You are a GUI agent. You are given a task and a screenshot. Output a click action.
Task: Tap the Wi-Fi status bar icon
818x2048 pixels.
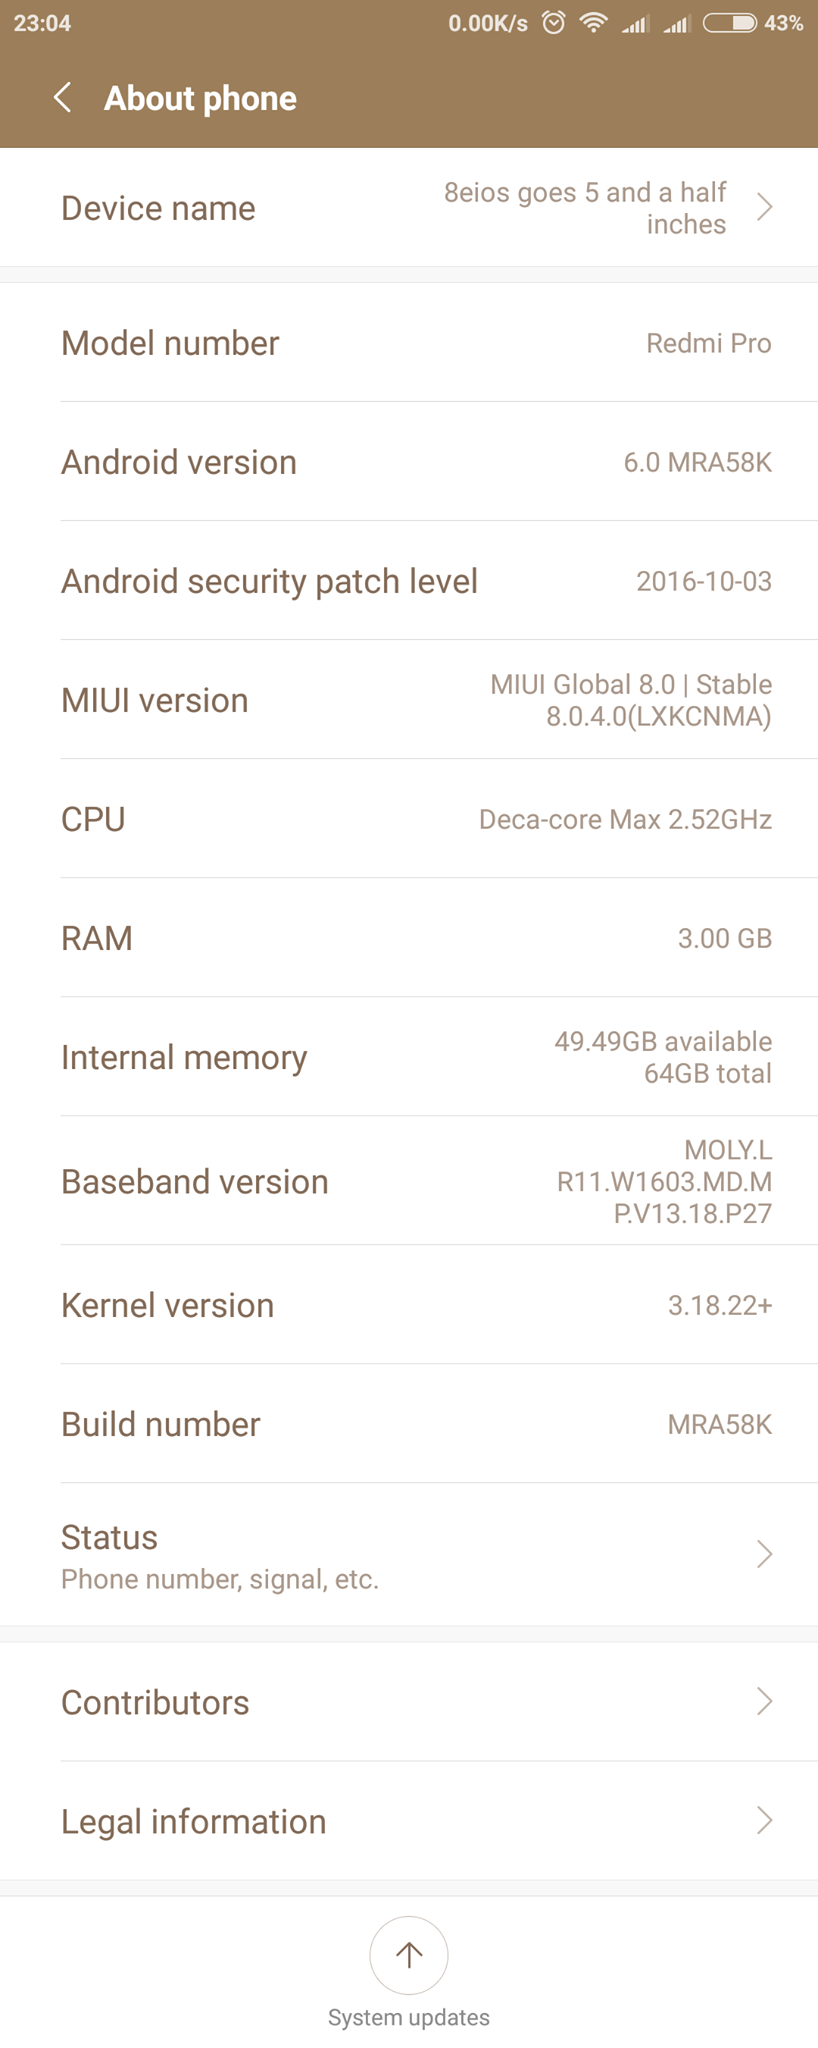594,23
